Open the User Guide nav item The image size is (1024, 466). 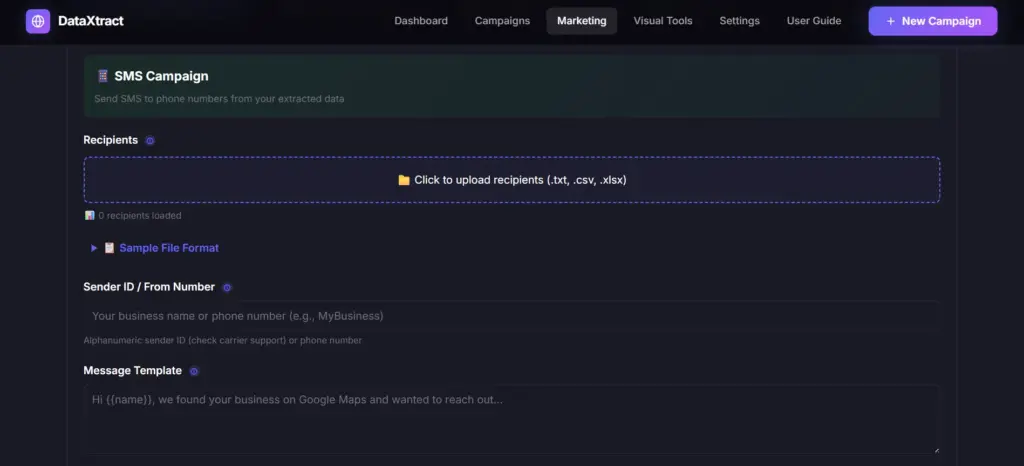(814, 21)
